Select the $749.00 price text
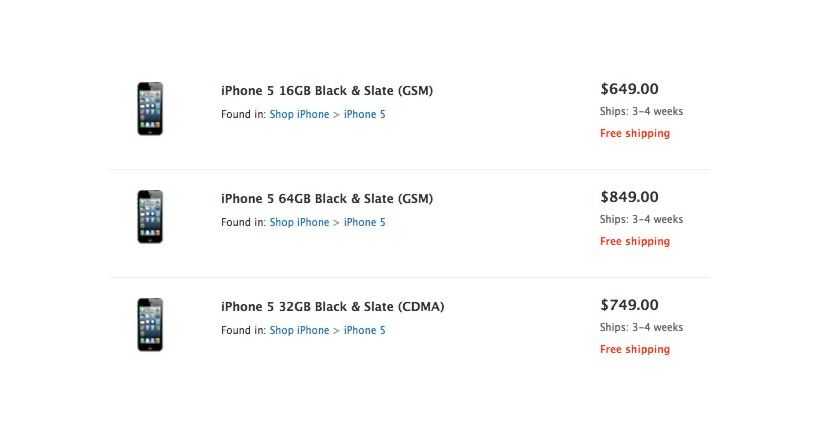Screen dimensions: 820x440 (x=629, y=305)
